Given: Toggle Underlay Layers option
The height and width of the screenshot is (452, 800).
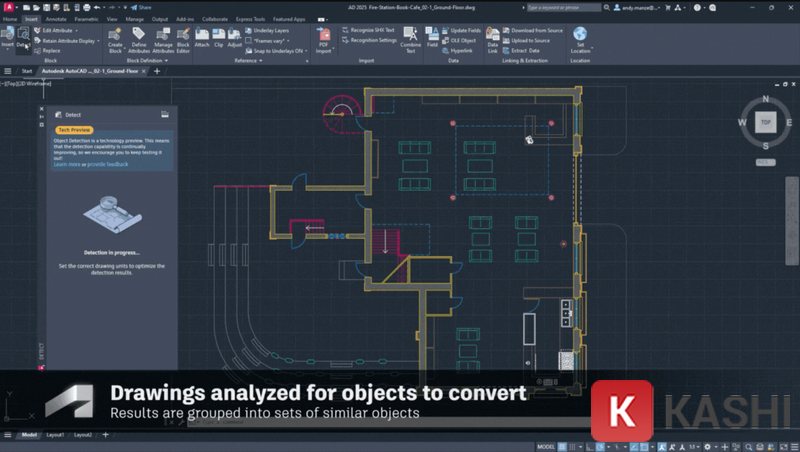Looking at the screenshot, I should tap(270, 31).
